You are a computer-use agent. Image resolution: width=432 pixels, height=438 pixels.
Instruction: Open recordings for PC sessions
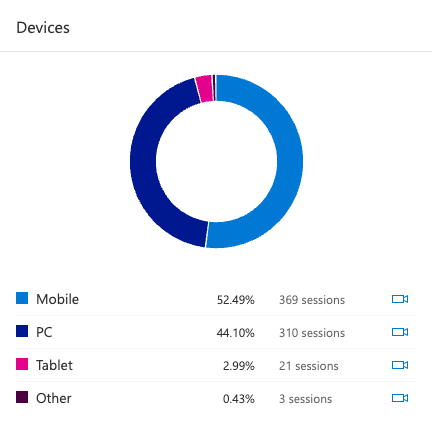tap(400, 332)
